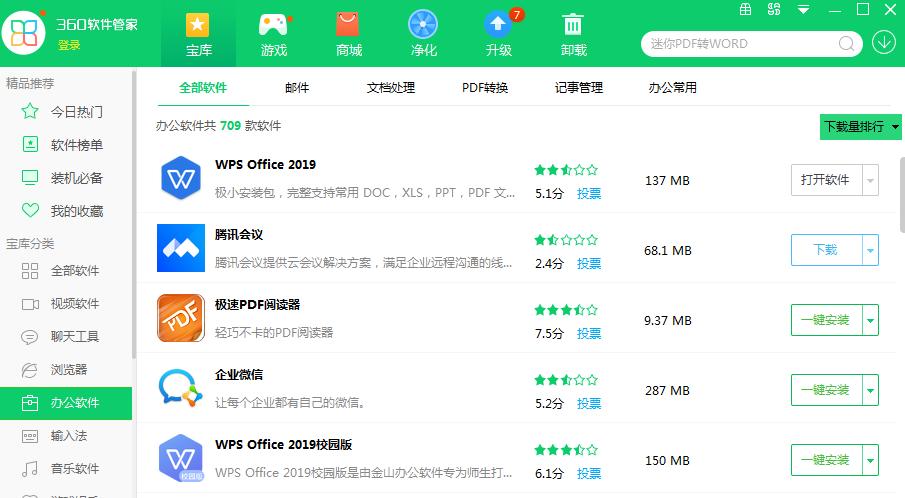
Task: Click 打开软件 for WPS Office 2019
Action: point(827,180)
